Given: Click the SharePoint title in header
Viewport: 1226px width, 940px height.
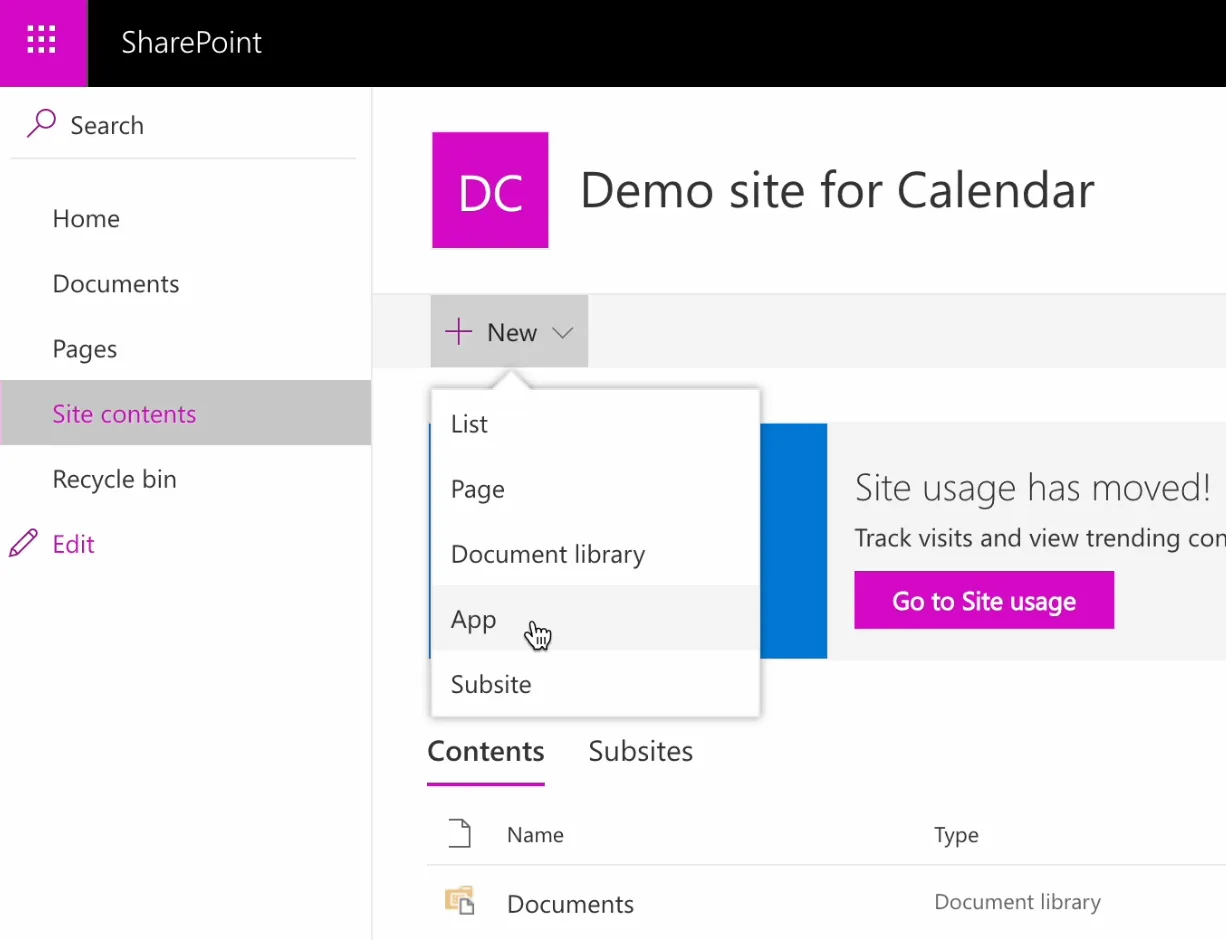Looking at the screenshot, I should coord(192,42).
